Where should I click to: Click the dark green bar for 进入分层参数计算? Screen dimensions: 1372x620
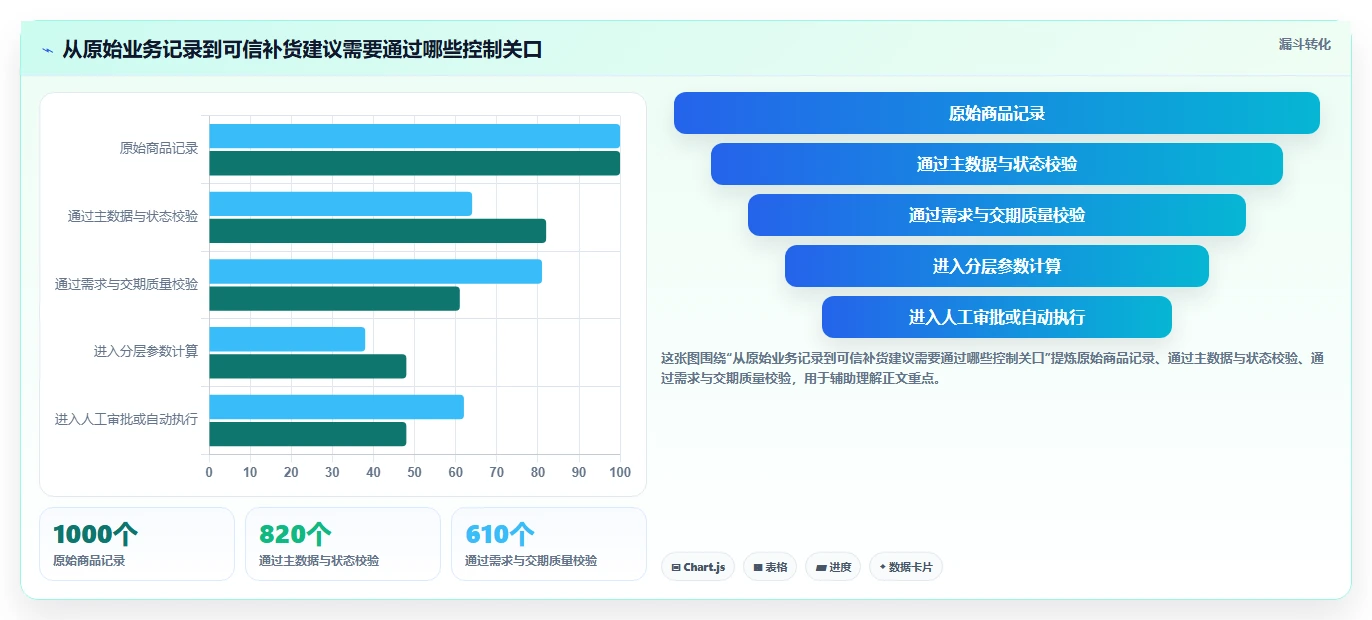[x=307, y=366]
